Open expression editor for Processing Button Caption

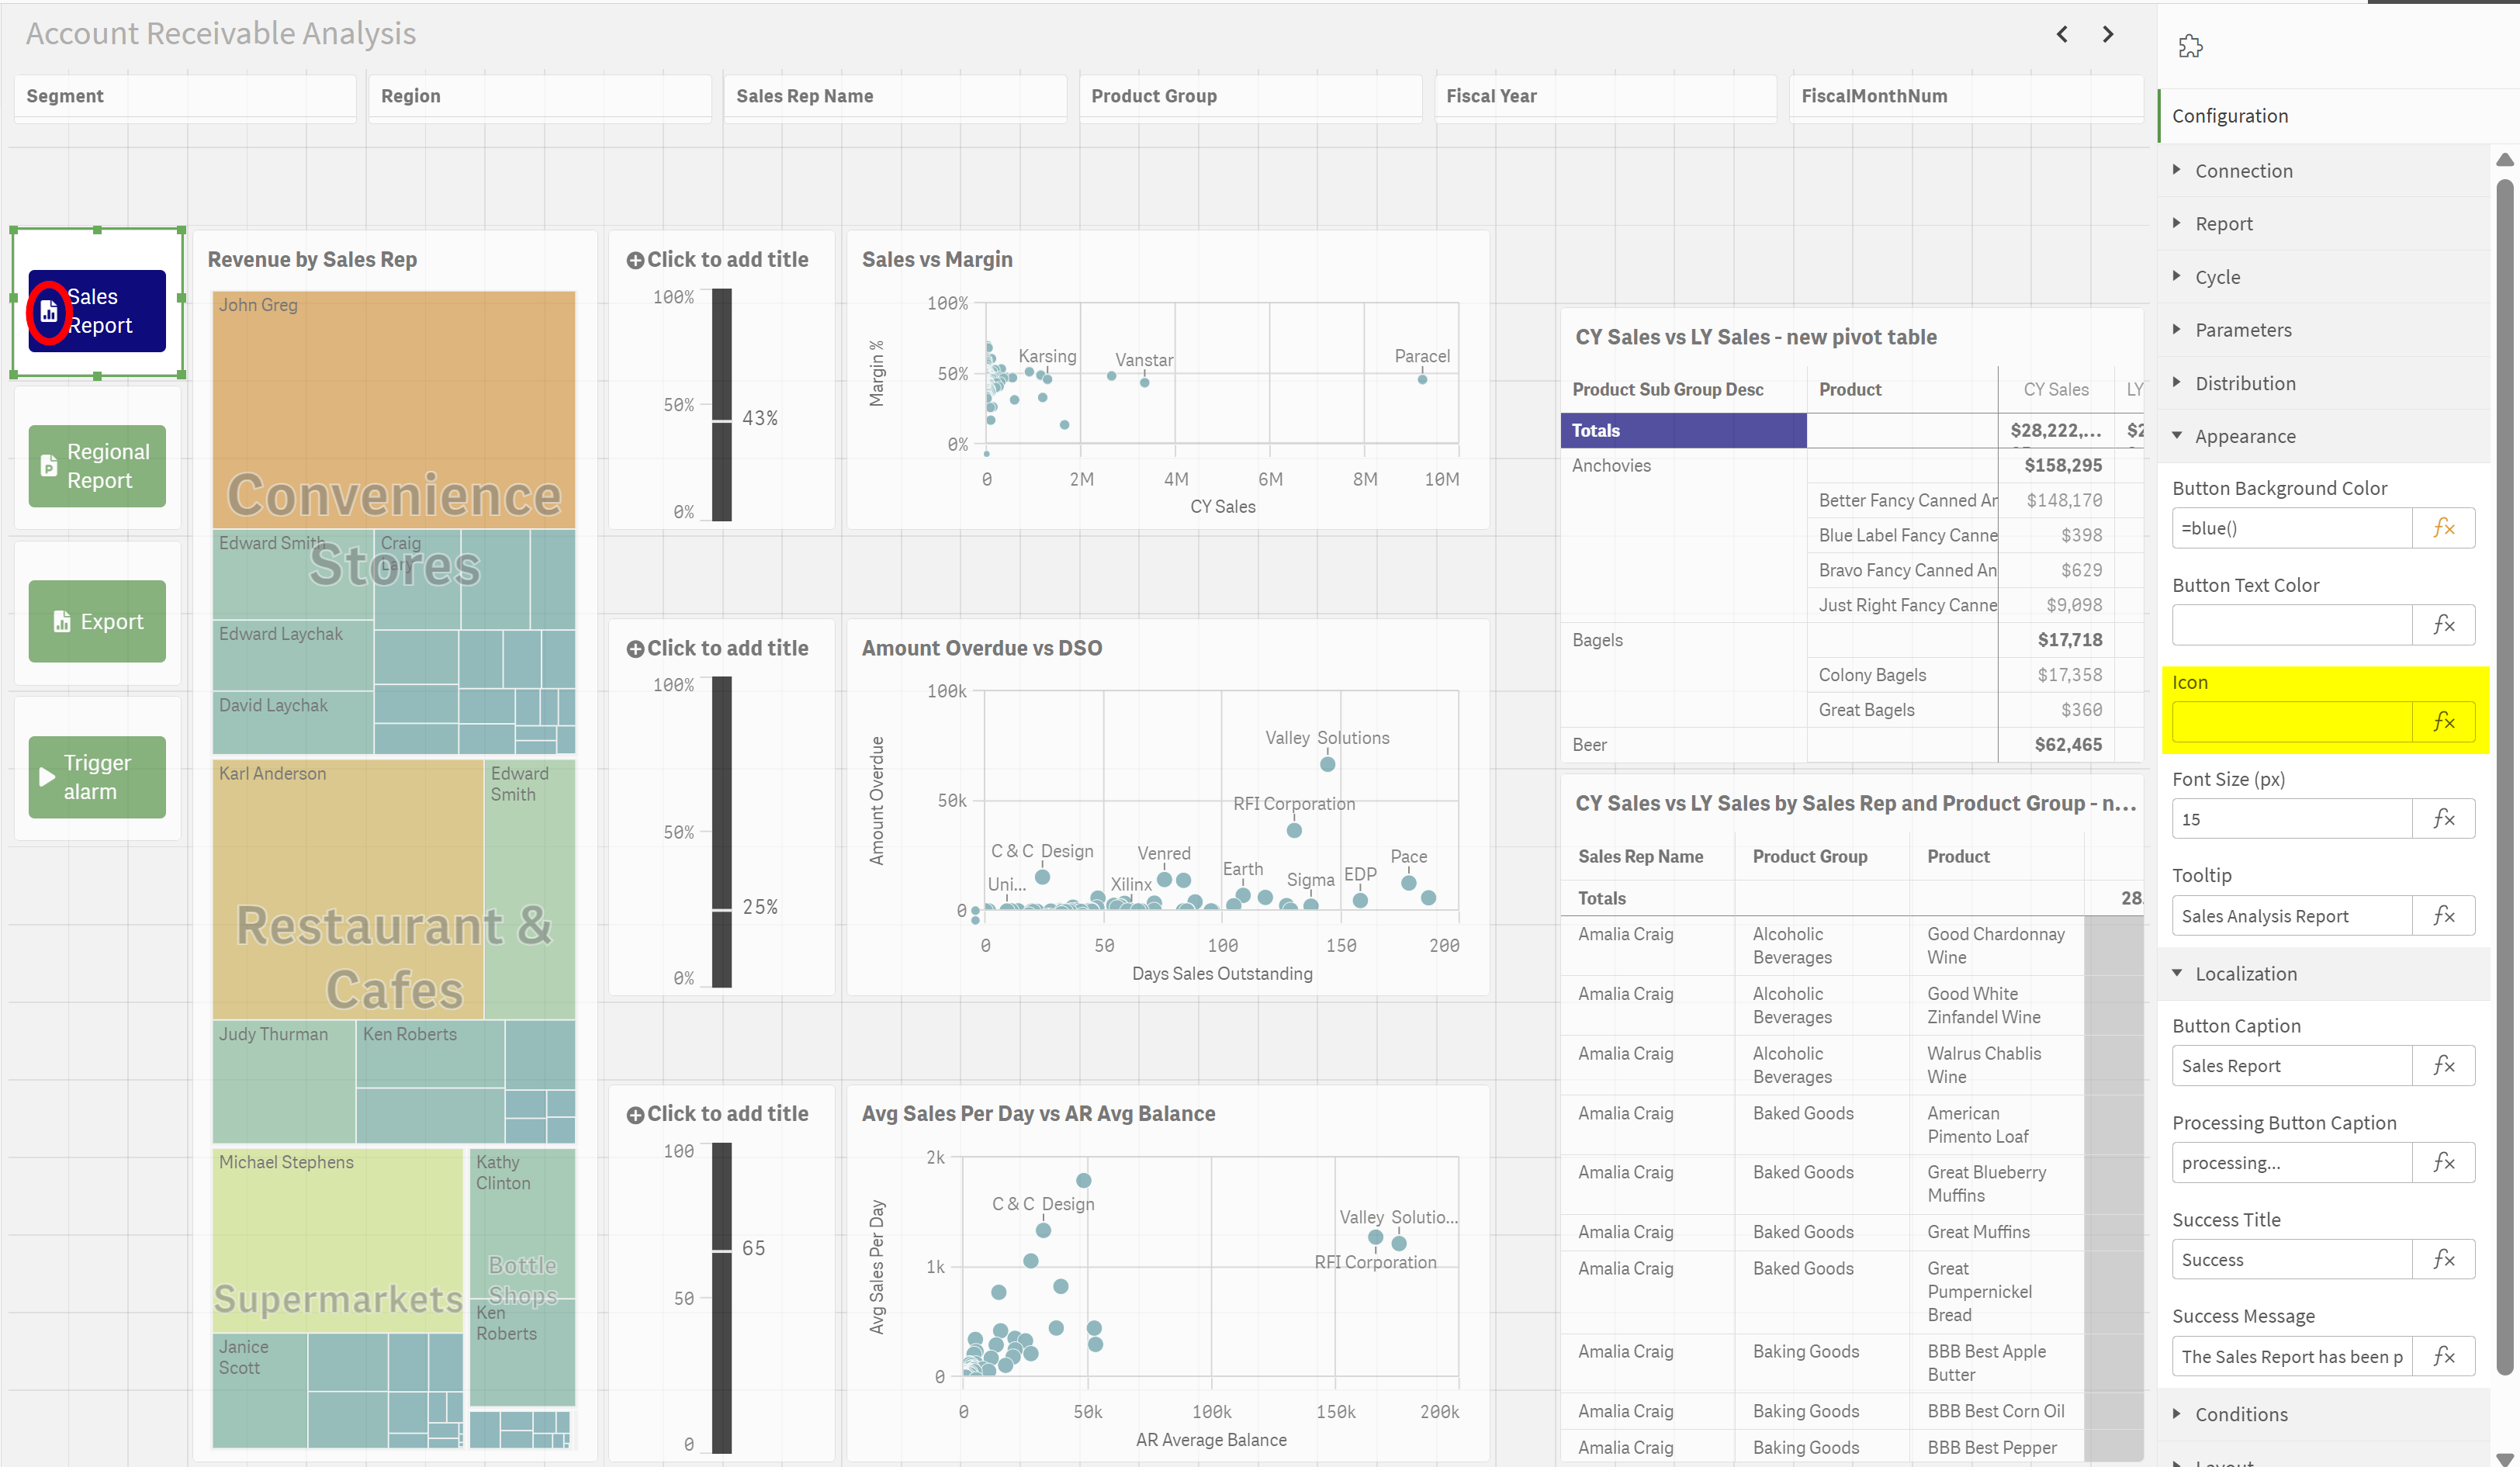[x=2443, y=1163]
